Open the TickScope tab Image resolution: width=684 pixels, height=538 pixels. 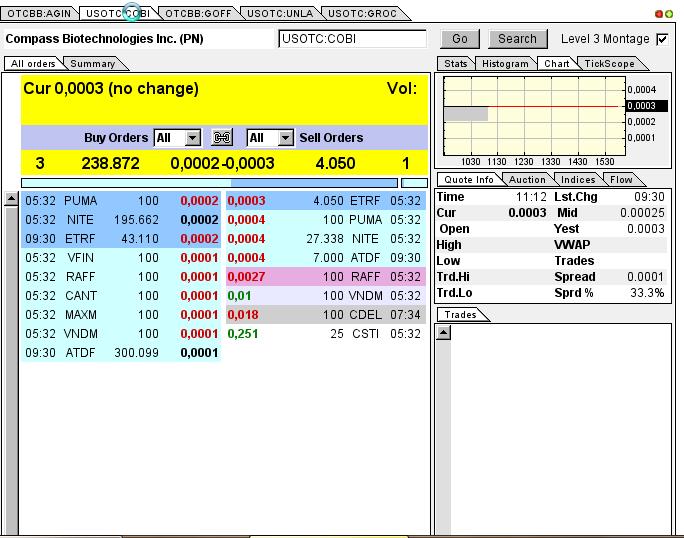pyautogui.click(x=609, y=64)
